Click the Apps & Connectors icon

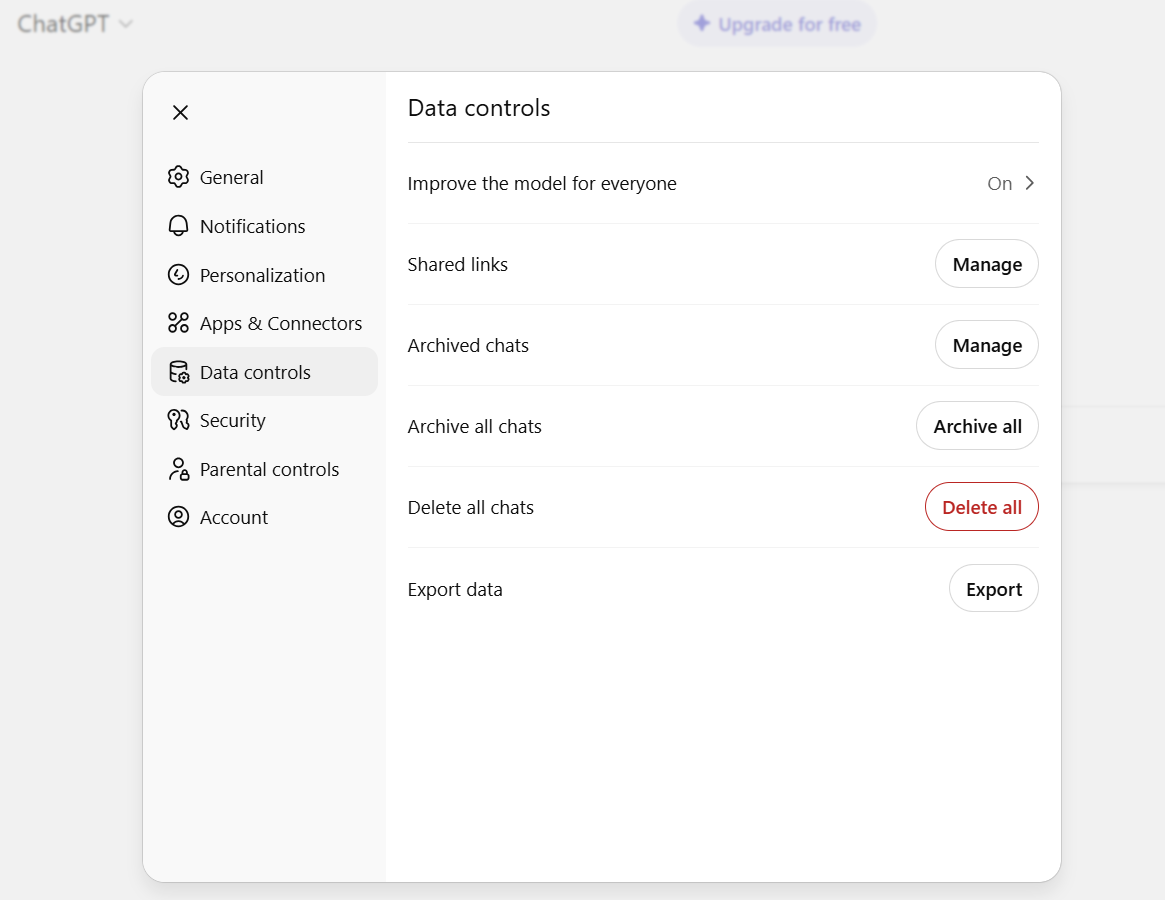click(178, 323)
